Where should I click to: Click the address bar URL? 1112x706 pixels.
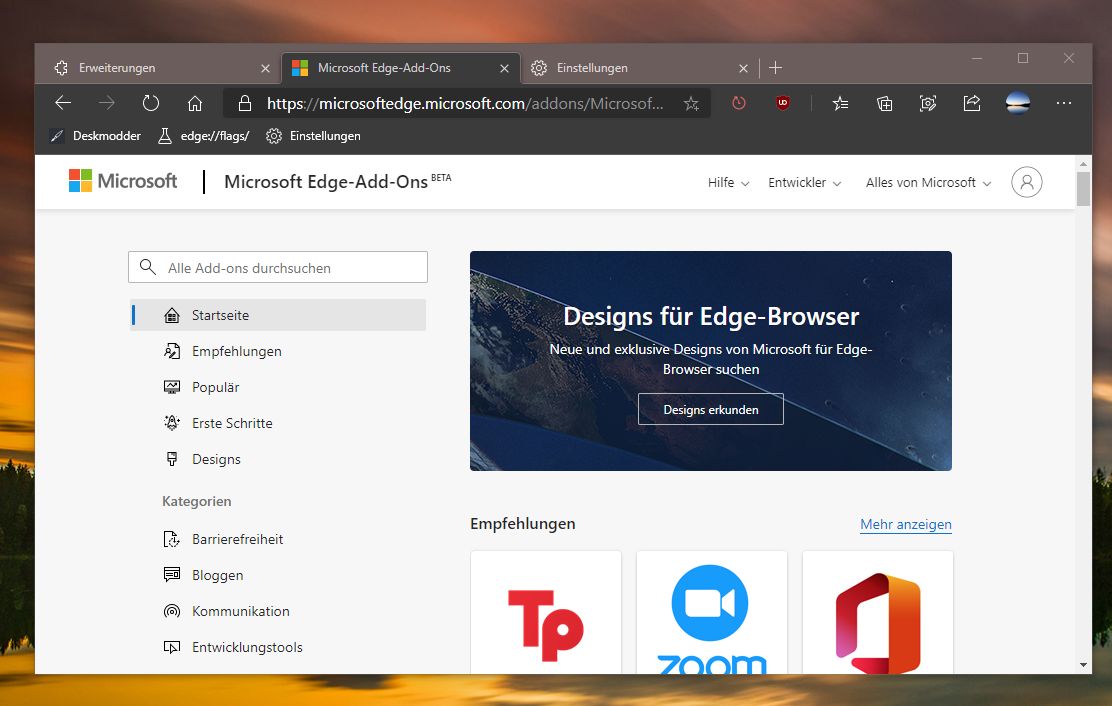point(465,103)
